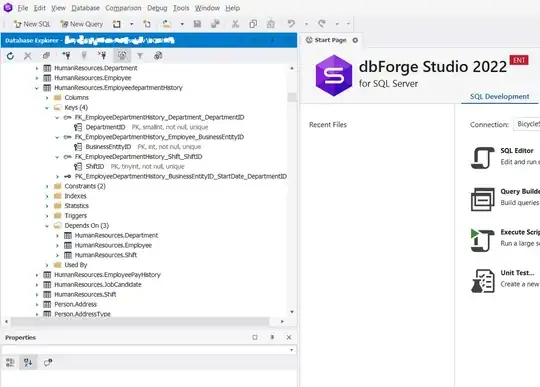Click the Execute Script icon
The width and height of the screenshot is (540, 387).
[482, 240]
